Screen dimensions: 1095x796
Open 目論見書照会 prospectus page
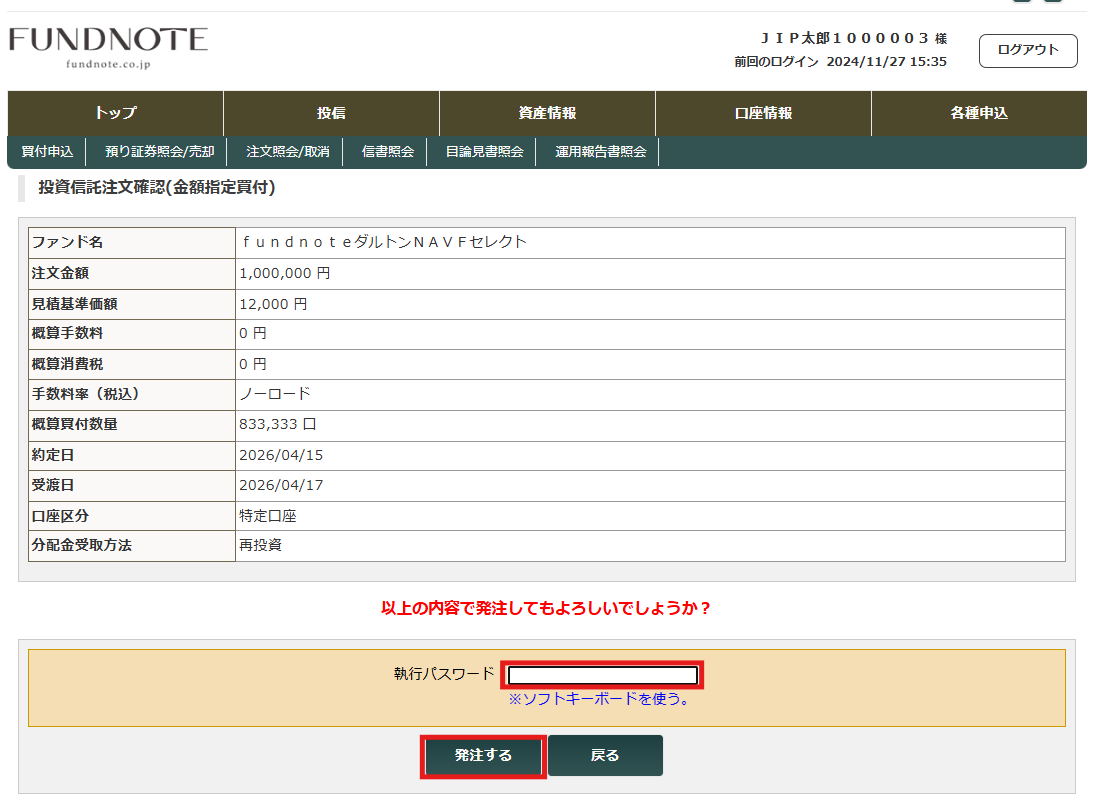pyautogui.click(x=483, y=151)
